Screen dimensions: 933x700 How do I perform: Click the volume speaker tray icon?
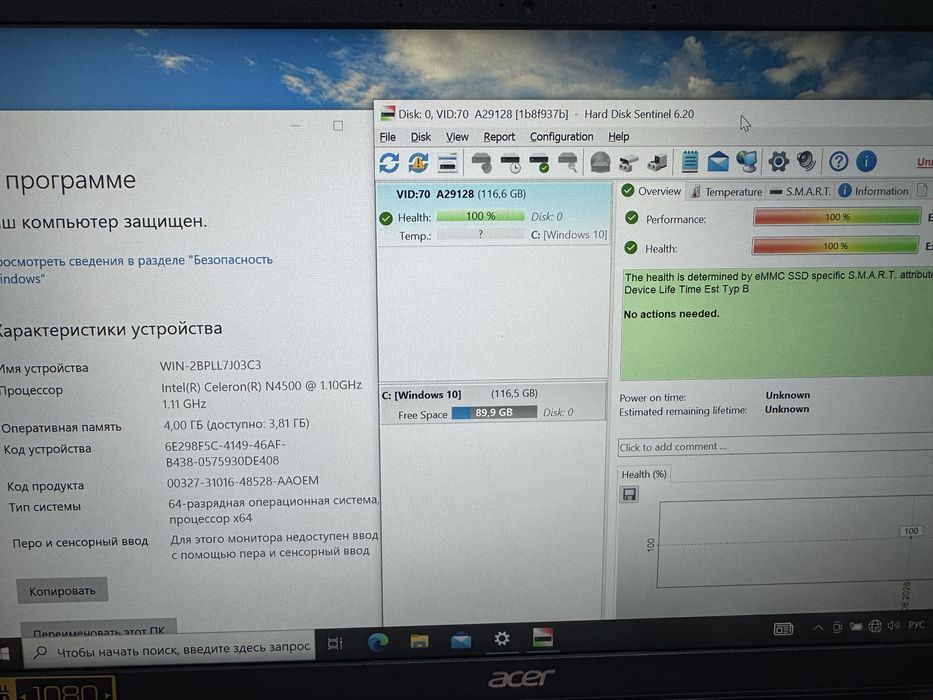[893, 625]
